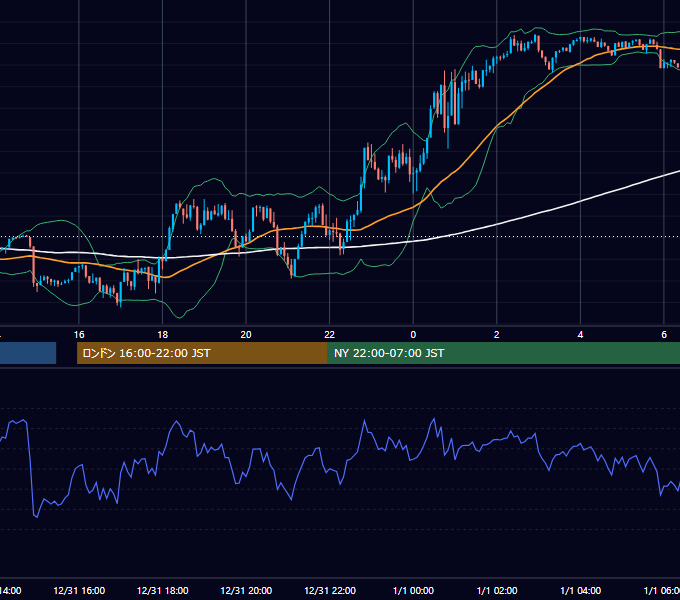Click the "20" hour label on the upper axis
Screen dimensions: 680x600
tap(246, 335)
